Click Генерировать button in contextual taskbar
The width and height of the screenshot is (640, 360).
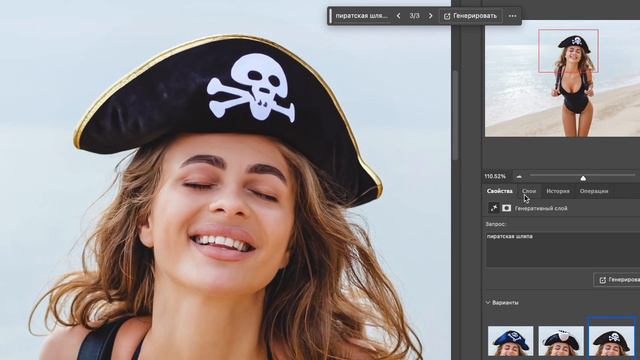pyautogui.click(x=470, y=16)
